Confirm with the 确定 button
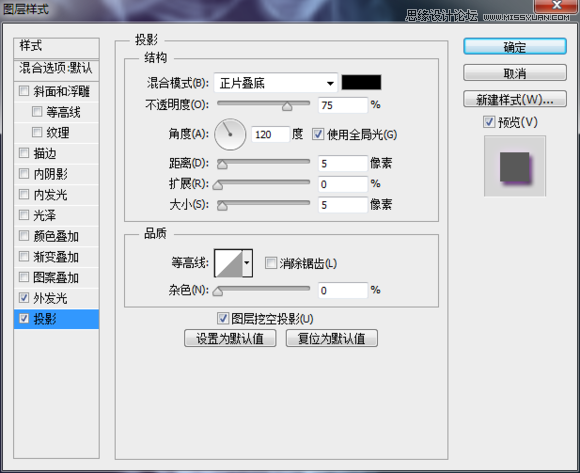 515,47
